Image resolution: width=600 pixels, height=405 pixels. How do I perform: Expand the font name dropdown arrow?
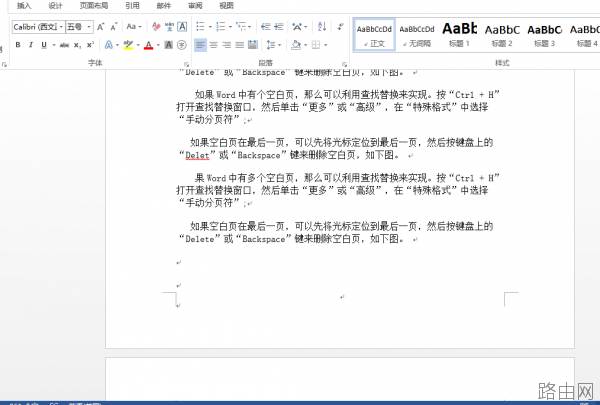61,27
